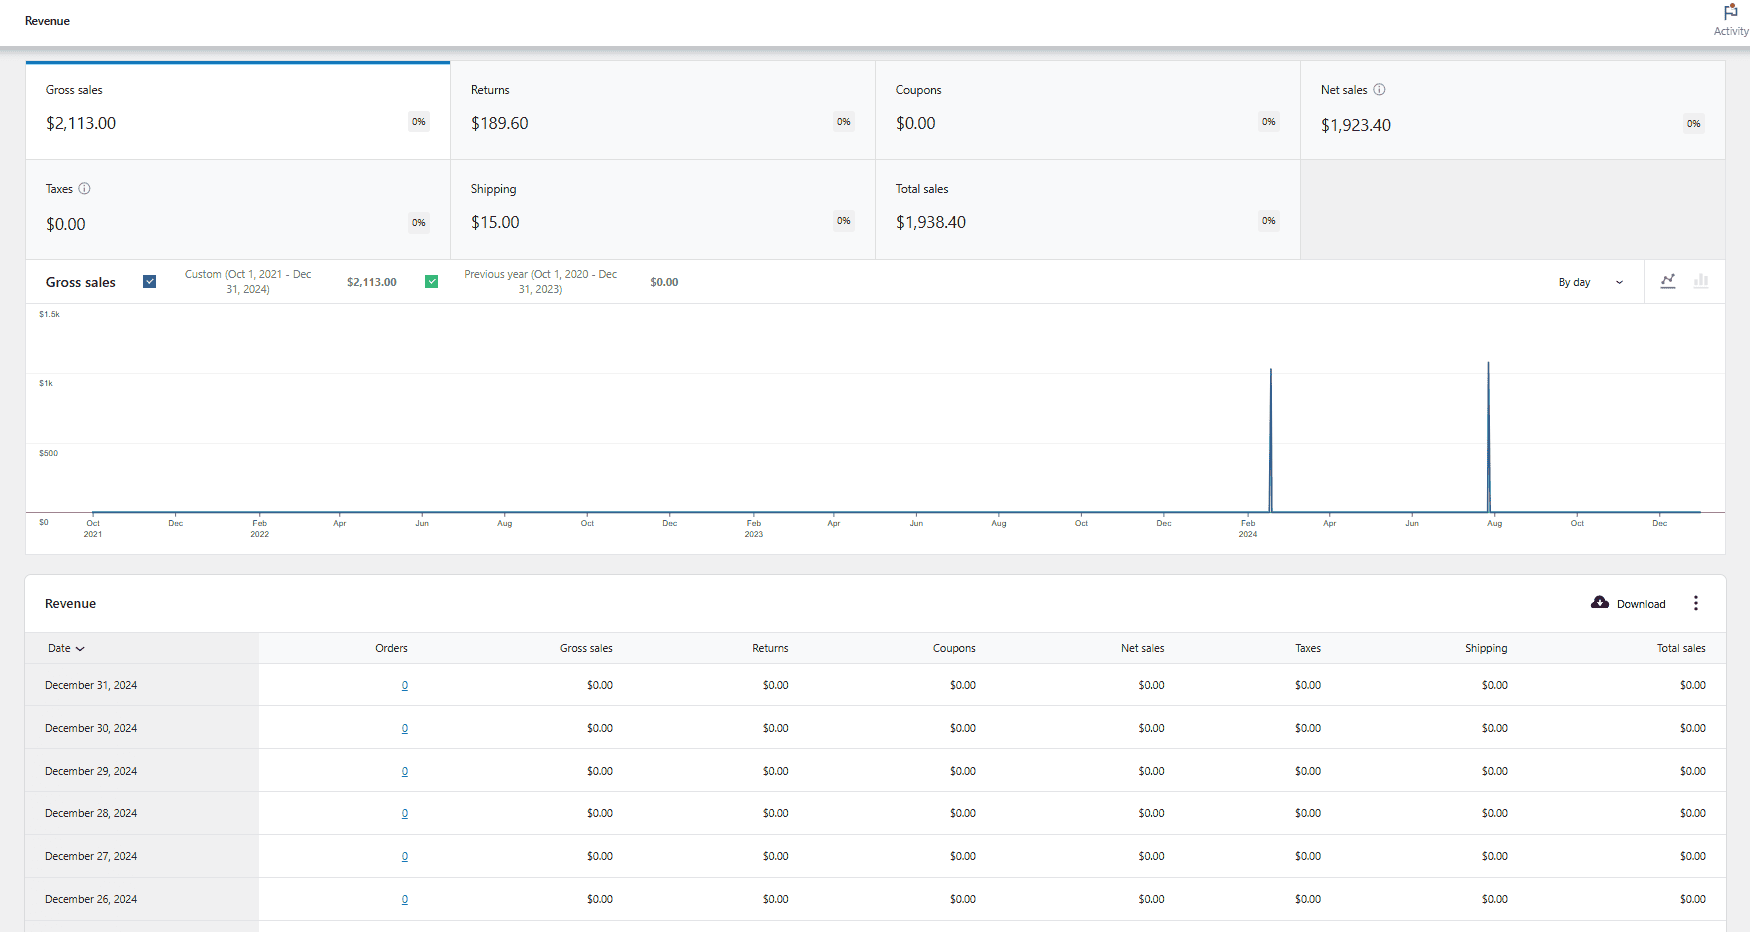This screenshot has width=1750, height=932.
Task: Select the line chart view icon
Action: (x=1667, y=281)
